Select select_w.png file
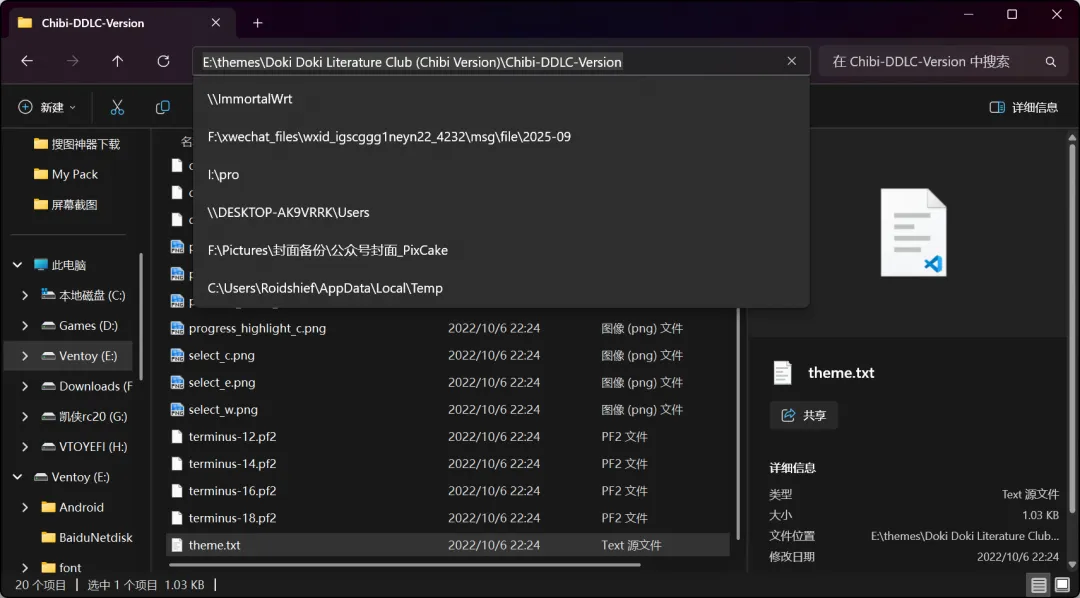This screenshot has width=1080, height=598. pos(448,410)
